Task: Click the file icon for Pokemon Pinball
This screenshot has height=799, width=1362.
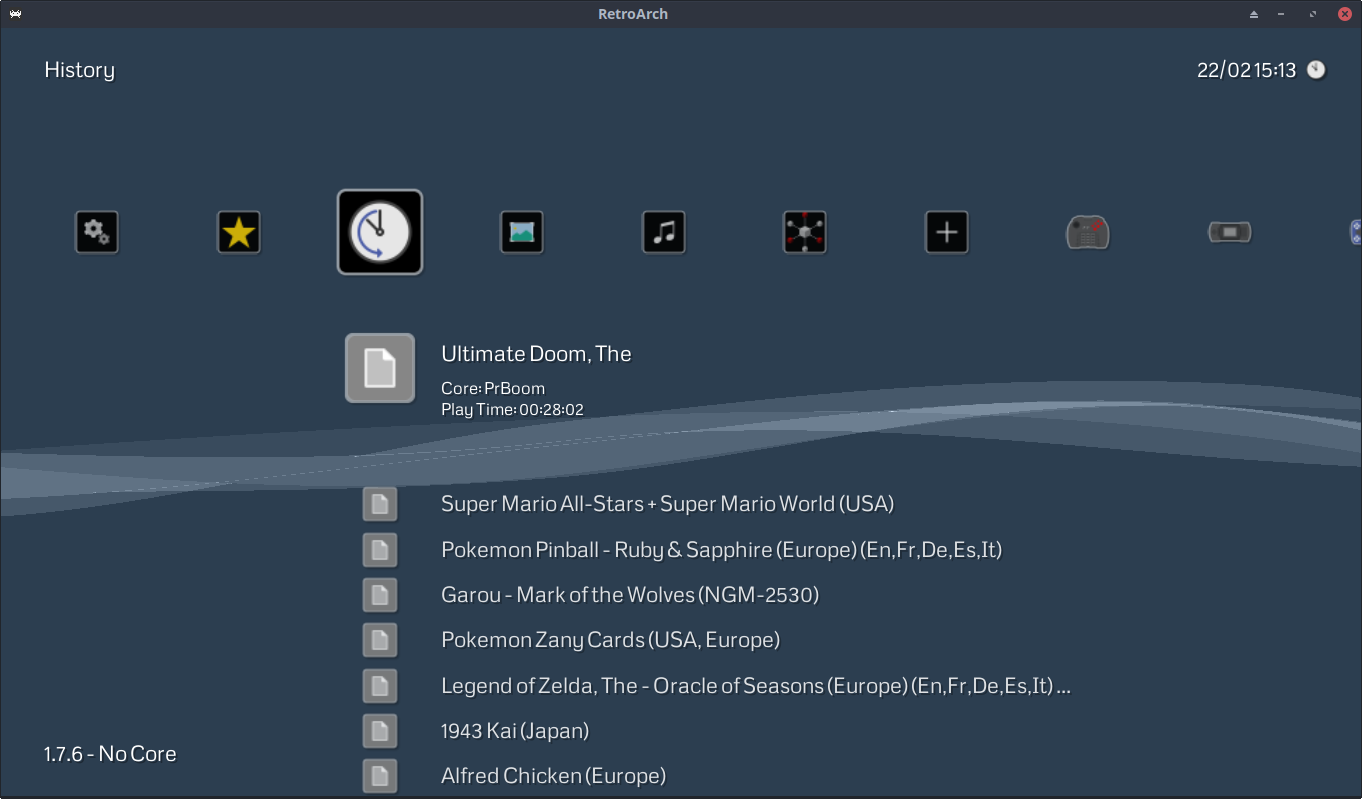Action: pyautogui.click(x=380, y=549)
